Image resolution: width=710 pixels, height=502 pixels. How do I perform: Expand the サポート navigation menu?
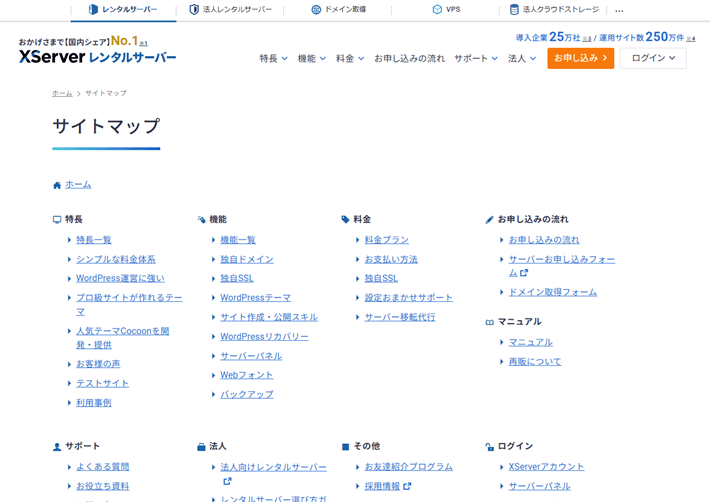476,58
